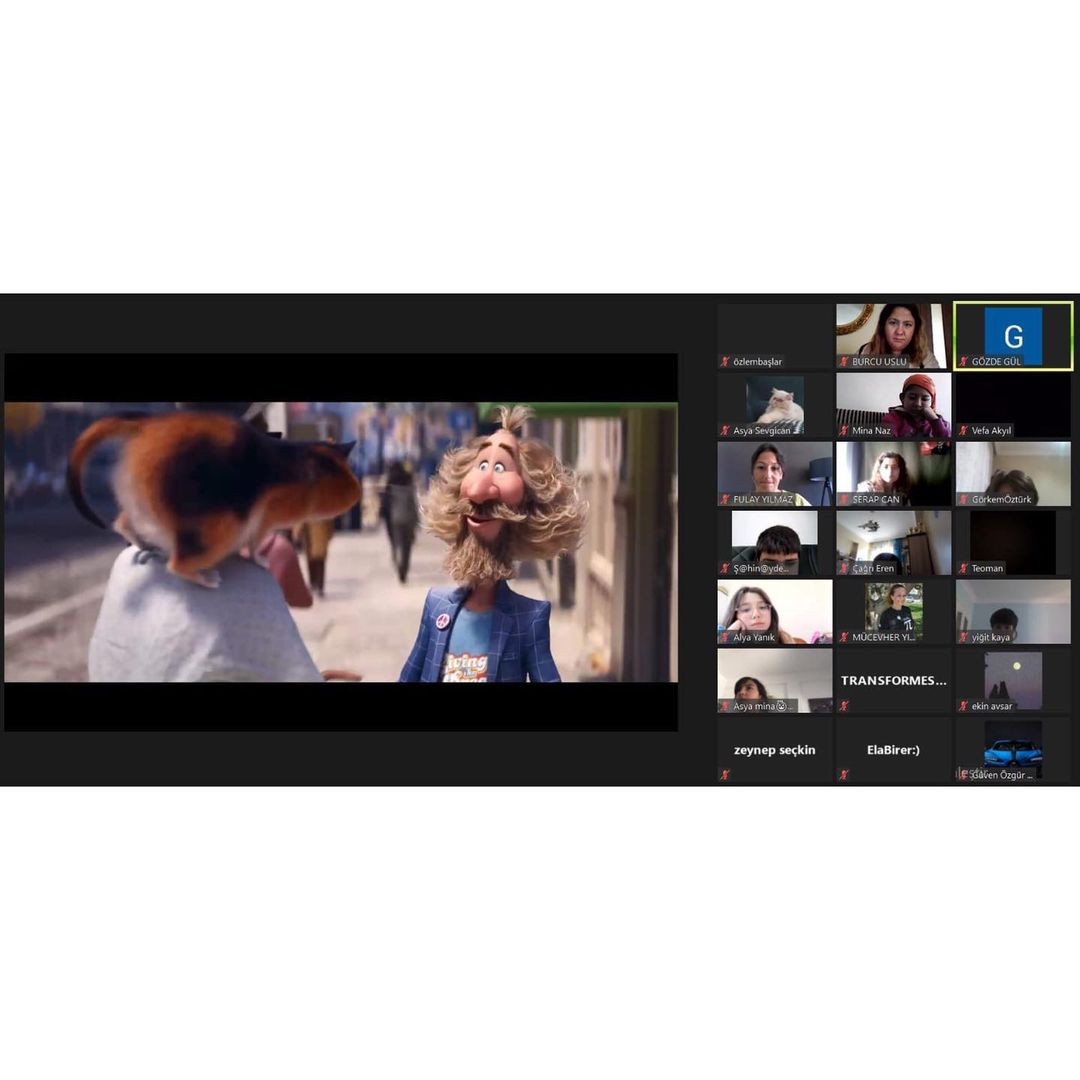Click the SERAP CAN name label
The image size is (1080, 1080).
(x=876, y=499)
